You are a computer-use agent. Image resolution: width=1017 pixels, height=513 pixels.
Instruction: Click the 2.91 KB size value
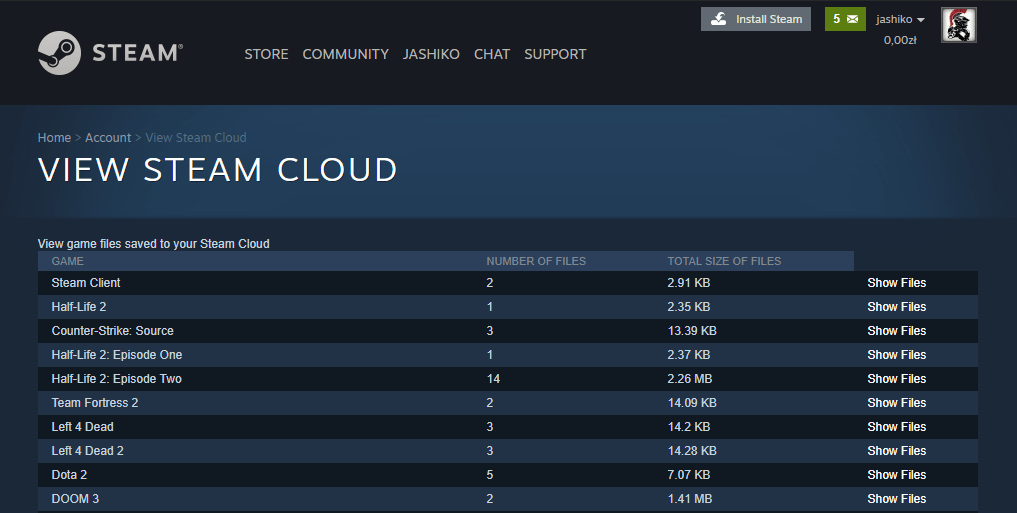[x=688, y=283]
